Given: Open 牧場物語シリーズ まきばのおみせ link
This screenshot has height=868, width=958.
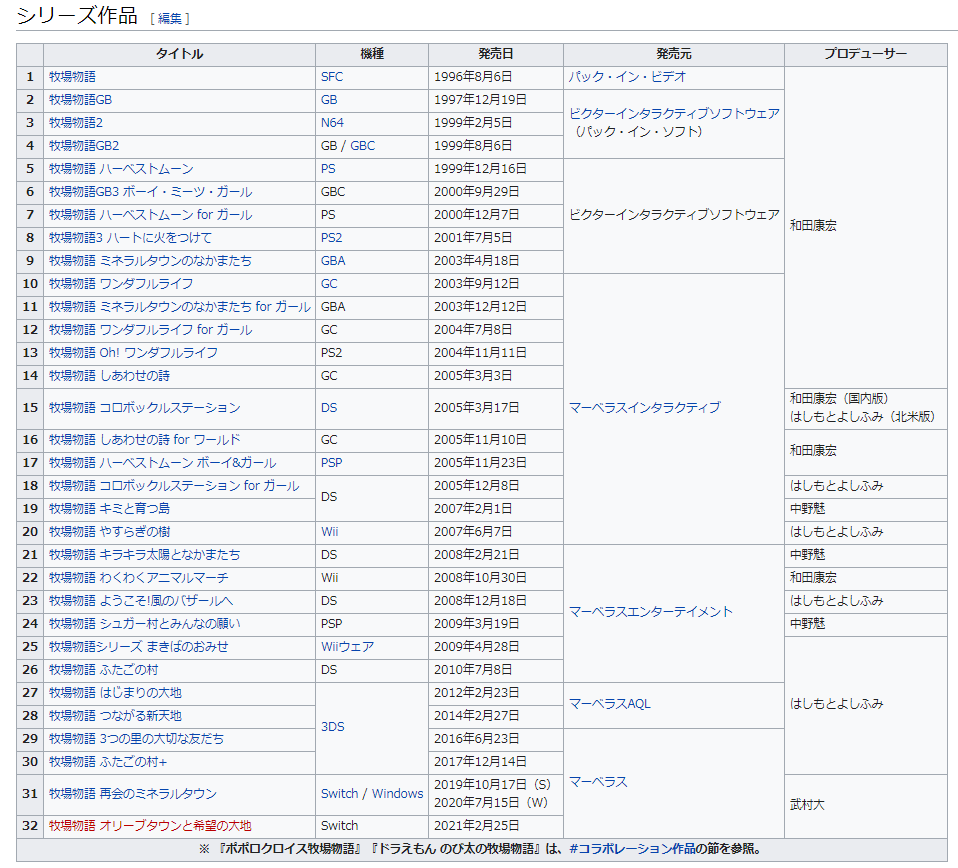Looking at the screenshot, I should pyautogui.click(x=139, y=647).
